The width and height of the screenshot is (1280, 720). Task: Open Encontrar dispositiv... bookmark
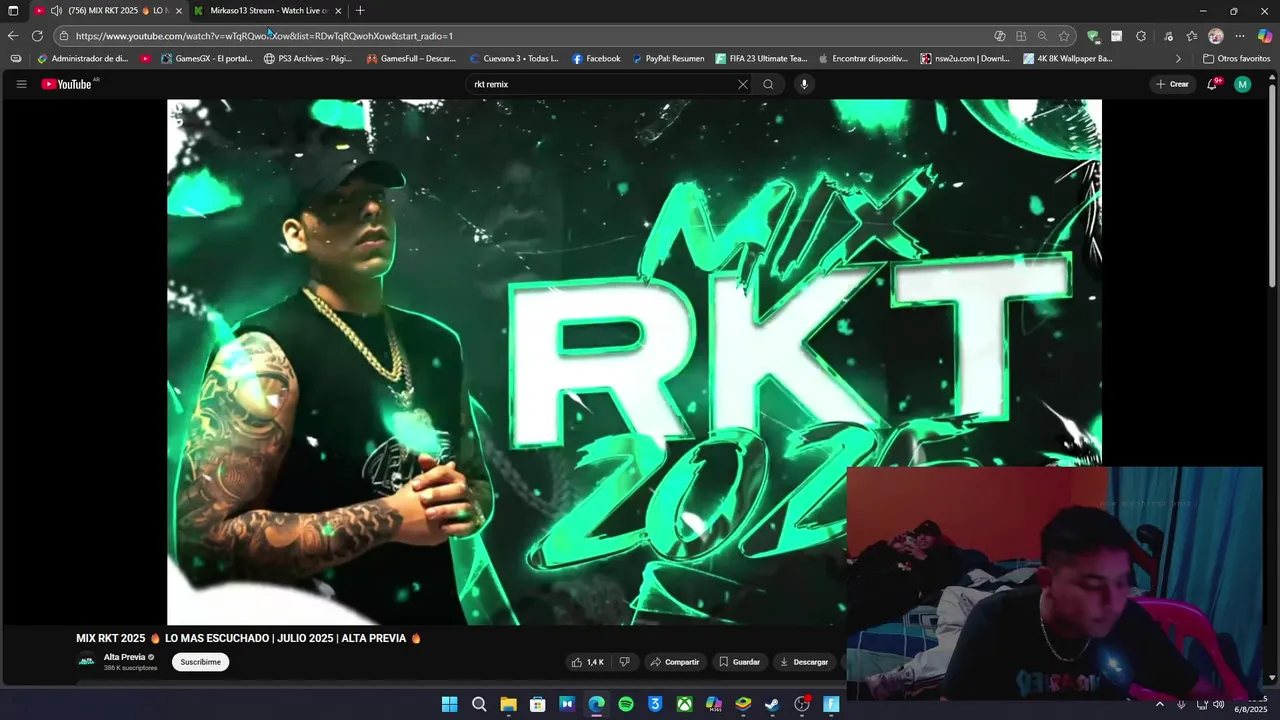863,59
